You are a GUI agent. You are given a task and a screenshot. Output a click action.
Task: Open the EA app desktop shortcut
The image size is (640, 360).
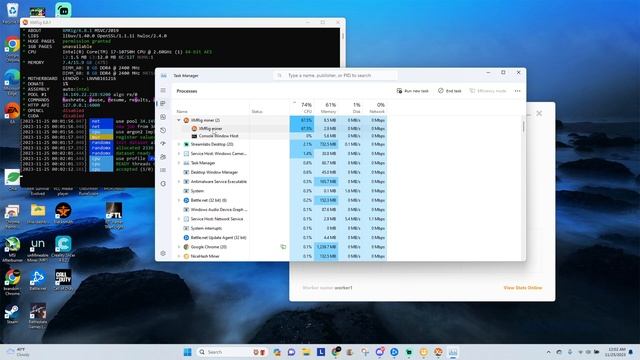(x=12, y=112)
